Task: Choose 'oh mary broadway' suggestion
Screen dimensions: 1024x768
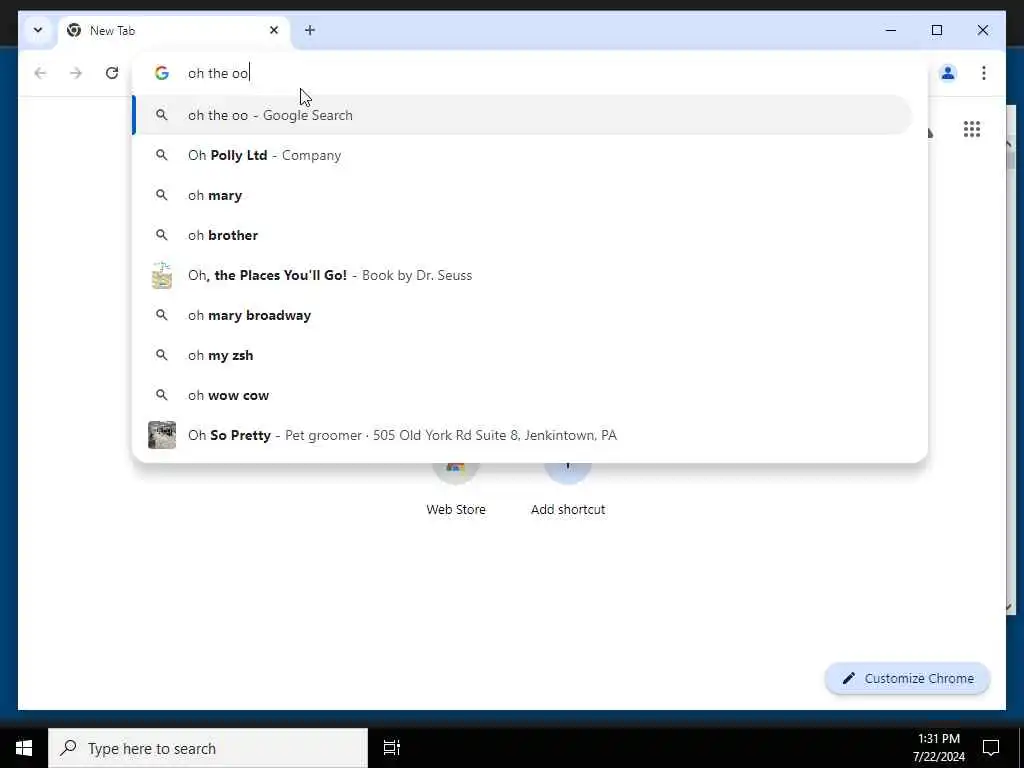Action: pos(522,315)
